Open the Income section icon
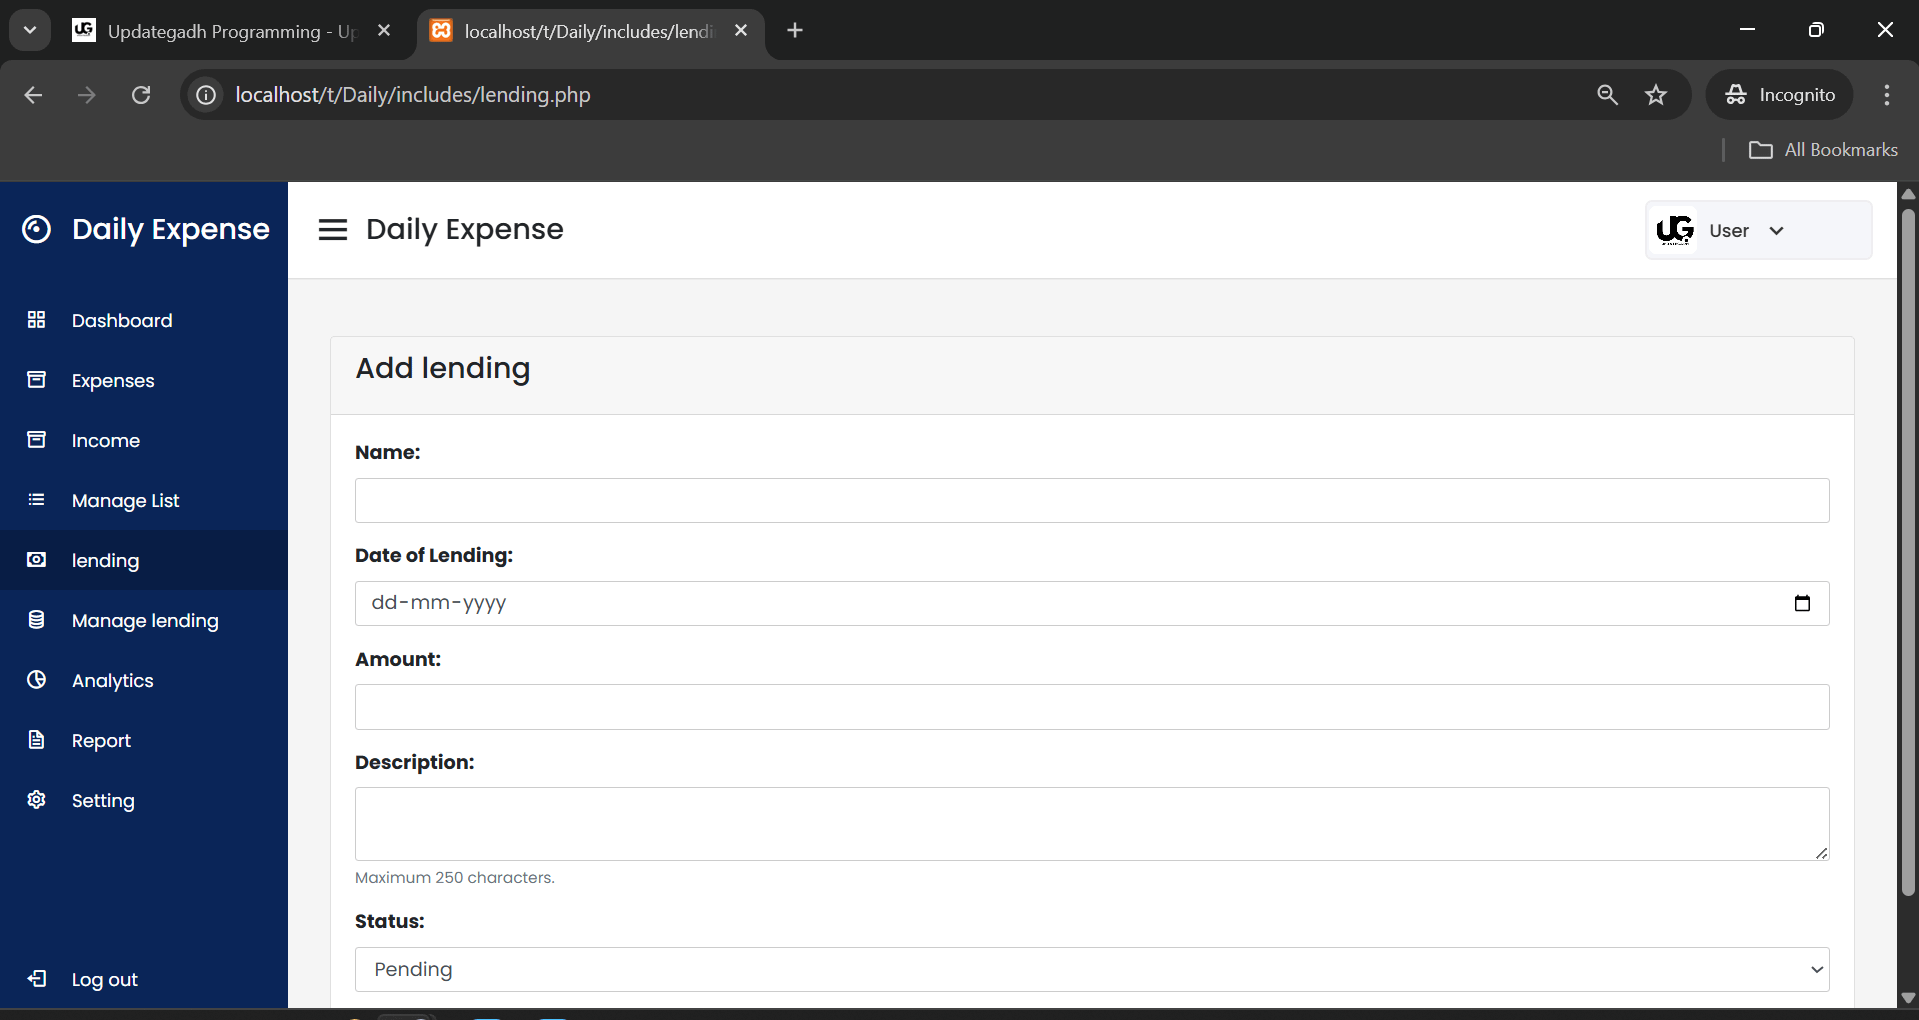 pyautogui.click(x=37, y=440)
